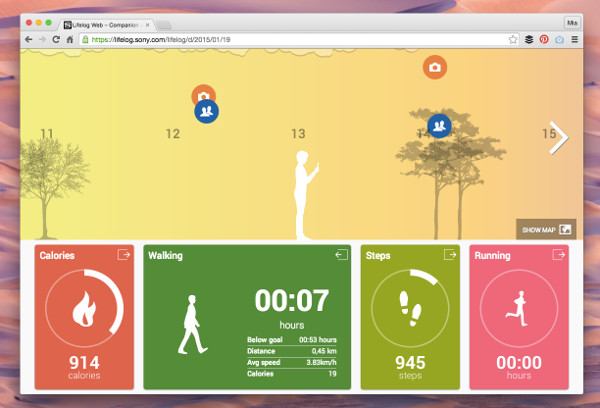Click the white person silhouette on timeline

[x=305, y=195]
